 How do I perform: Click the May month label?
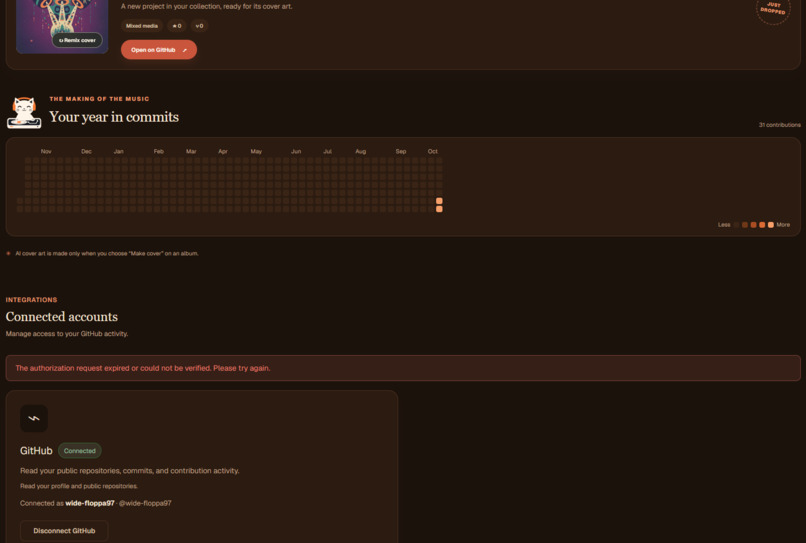pyautogui.click(x=256, y=152)
